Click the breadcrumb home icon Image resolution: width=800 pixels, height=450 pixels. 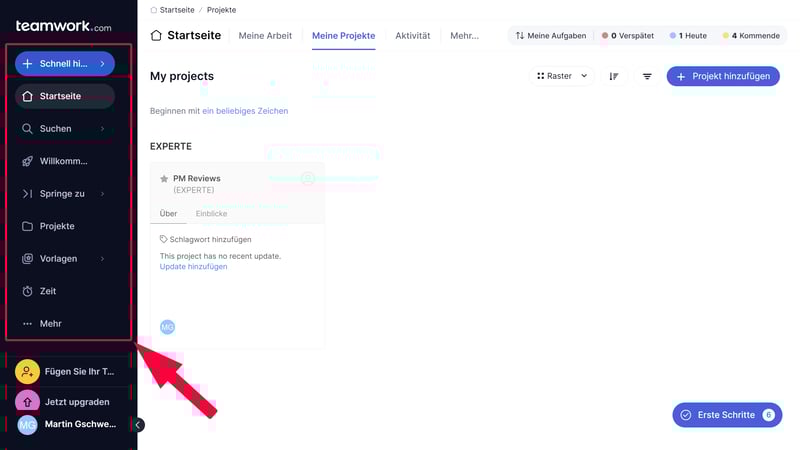(154, 10)
